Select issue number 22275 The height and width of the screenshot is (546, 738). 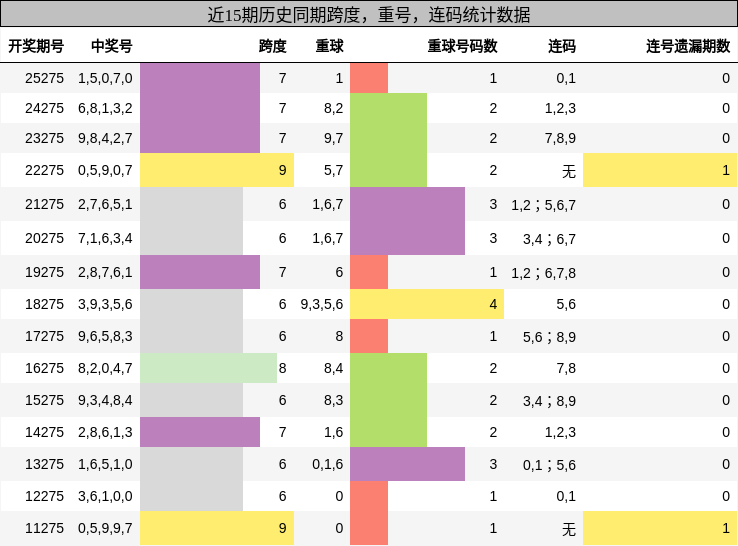(44, 170)
